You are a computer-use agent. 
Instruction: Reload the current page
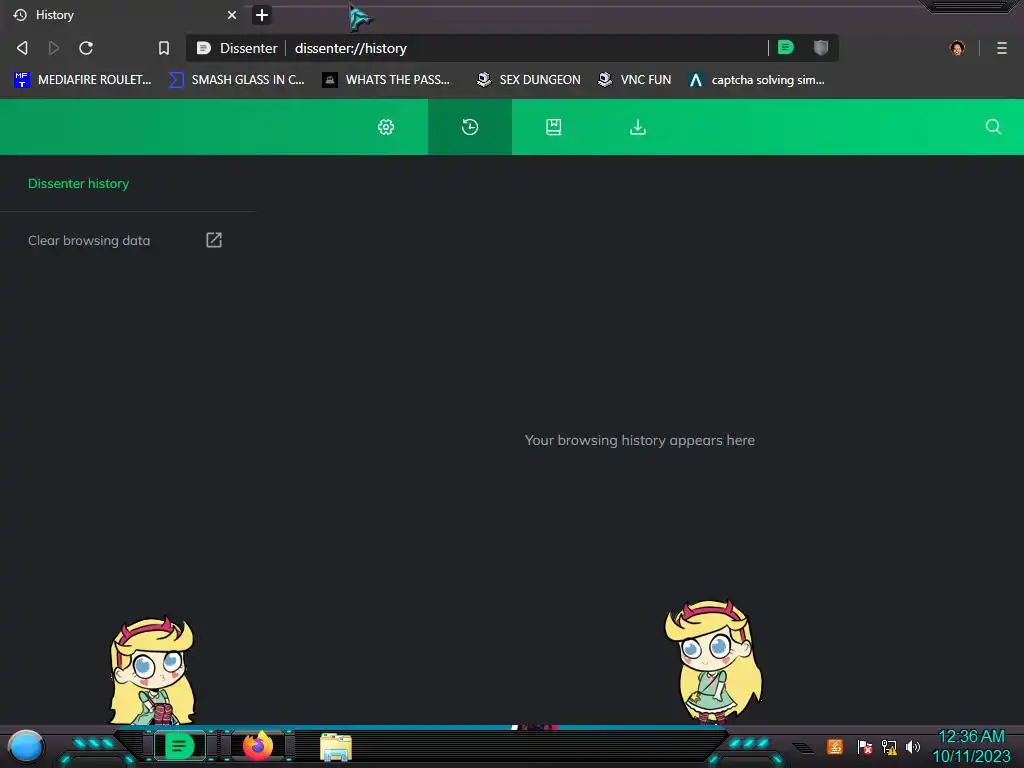click(86, 48)
